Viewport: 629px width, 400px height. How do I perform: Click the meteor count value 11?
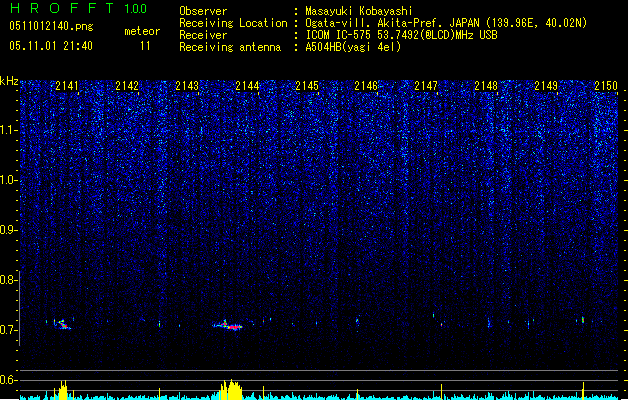point(145,46)
